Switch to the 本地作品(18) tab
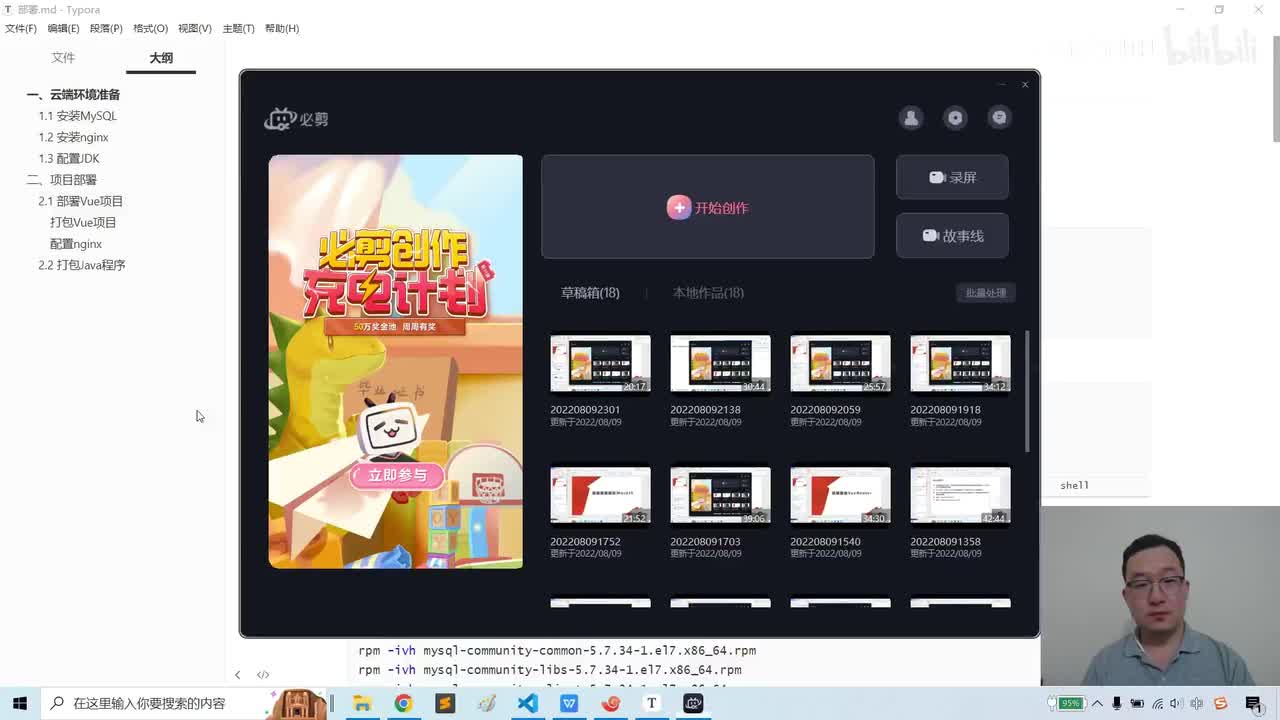Screen dimensions: 1280x720 tap(708, 293)
